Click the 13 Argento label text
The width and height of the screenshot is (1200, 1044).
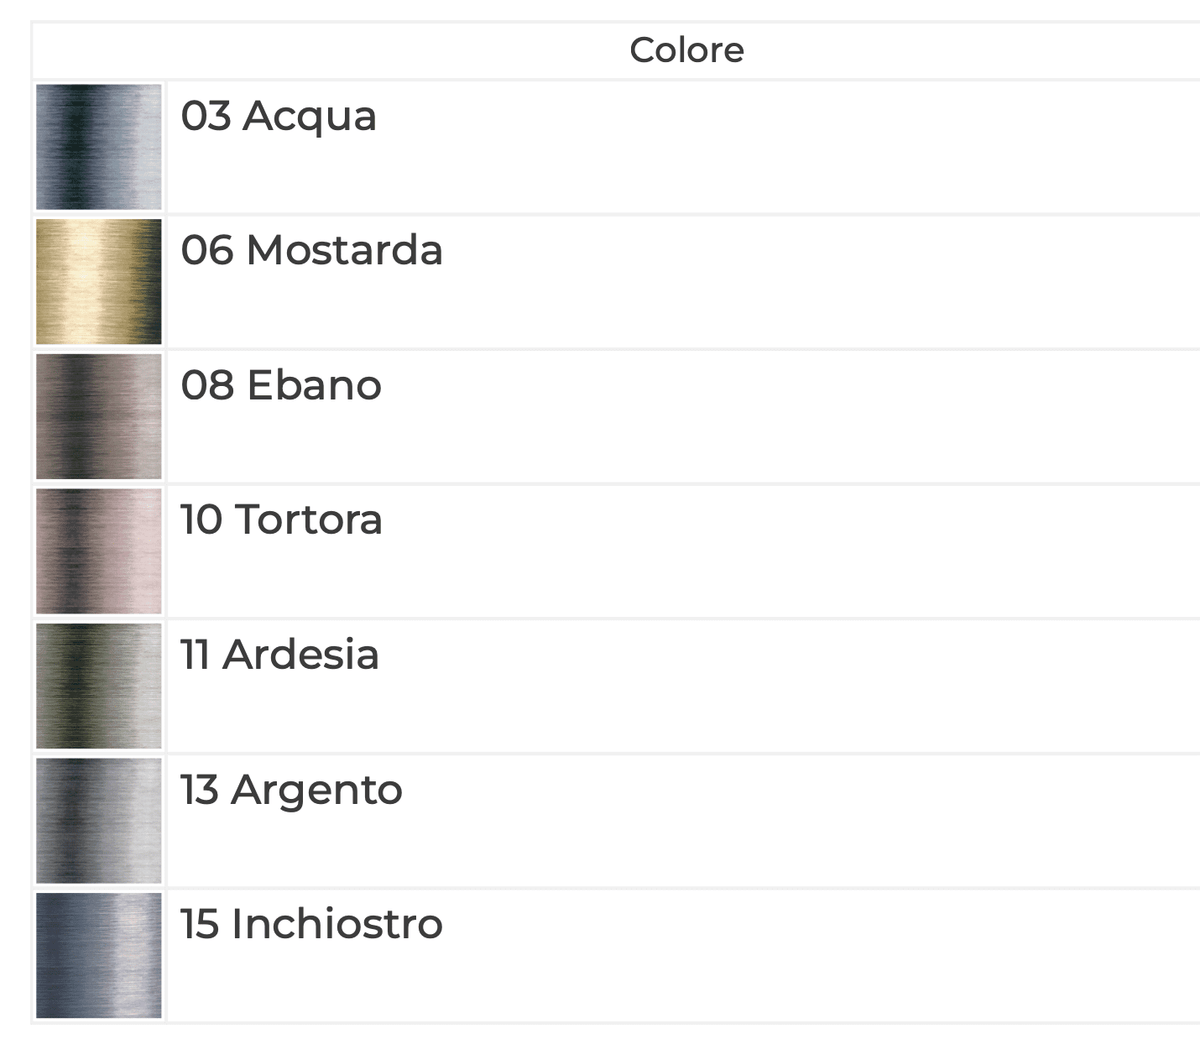click(292, 791)
